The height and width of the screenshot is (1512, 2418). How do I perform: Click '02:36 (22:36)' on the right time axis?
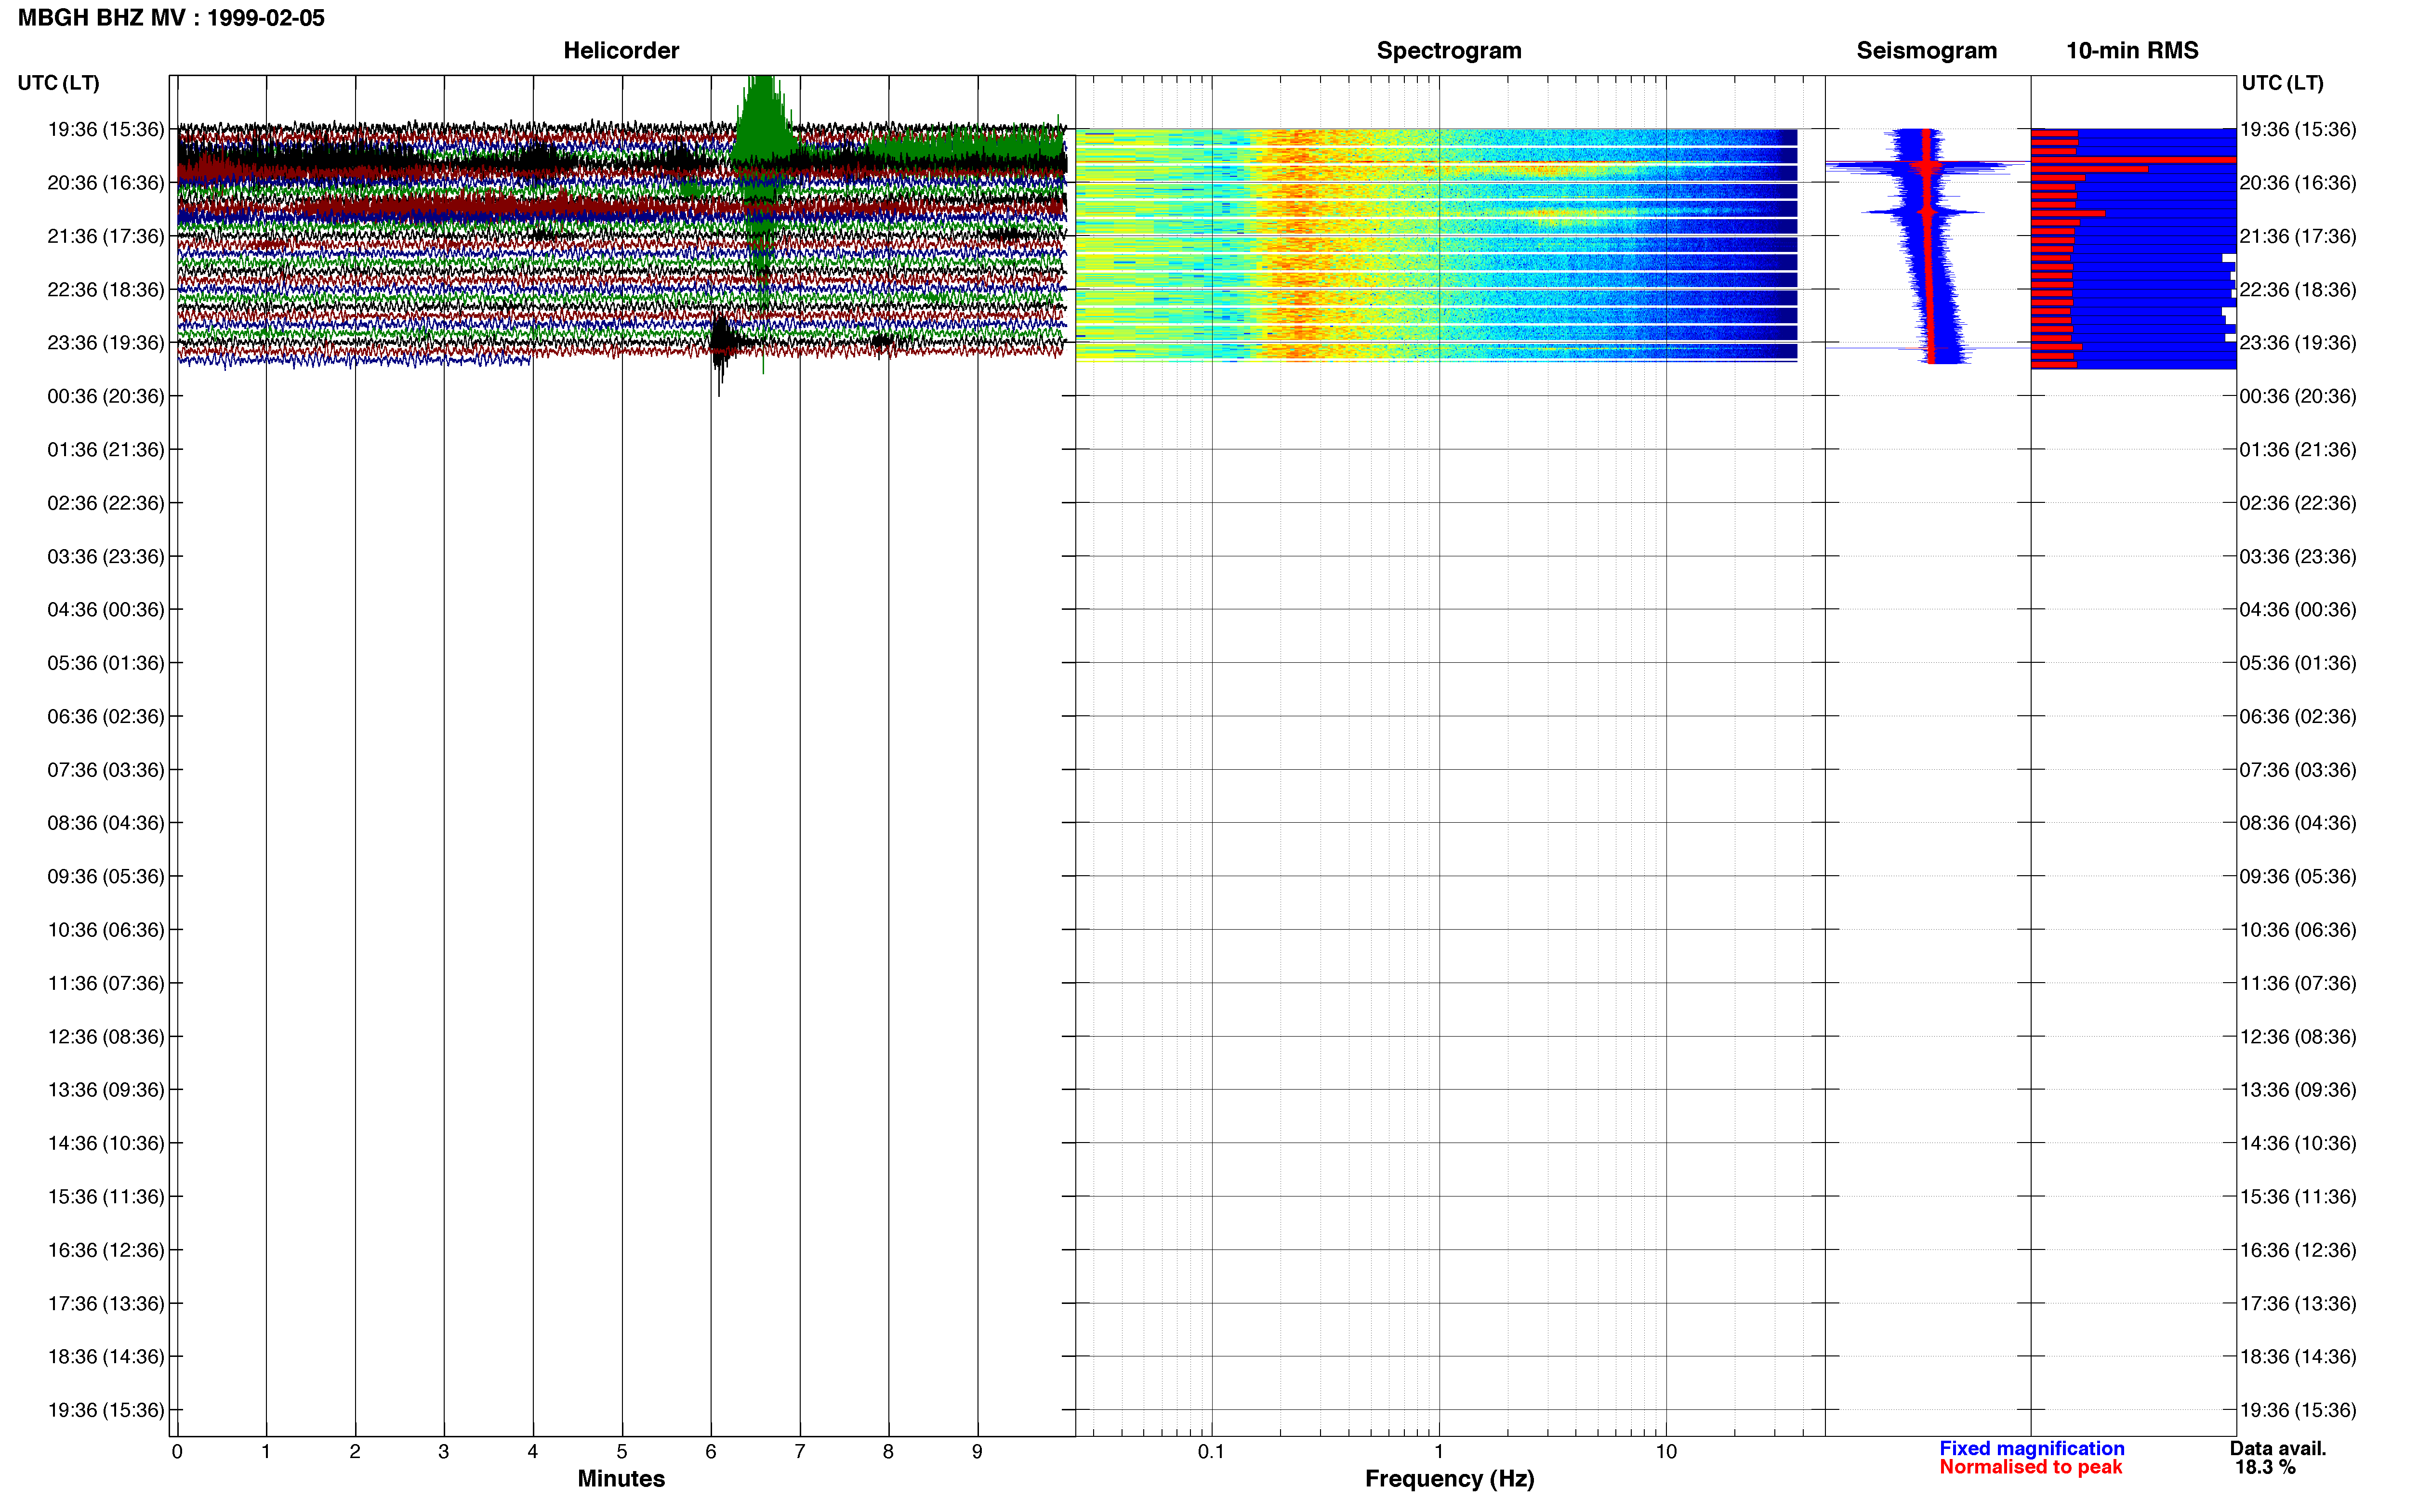[2298, 503]
